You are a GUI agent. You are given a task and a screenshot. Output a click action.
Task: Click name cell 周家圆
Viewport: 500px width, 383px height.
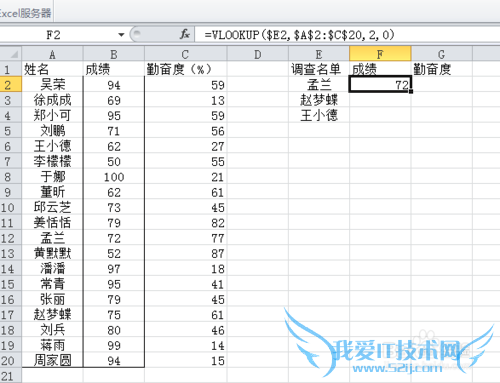[x=52, y=360]
